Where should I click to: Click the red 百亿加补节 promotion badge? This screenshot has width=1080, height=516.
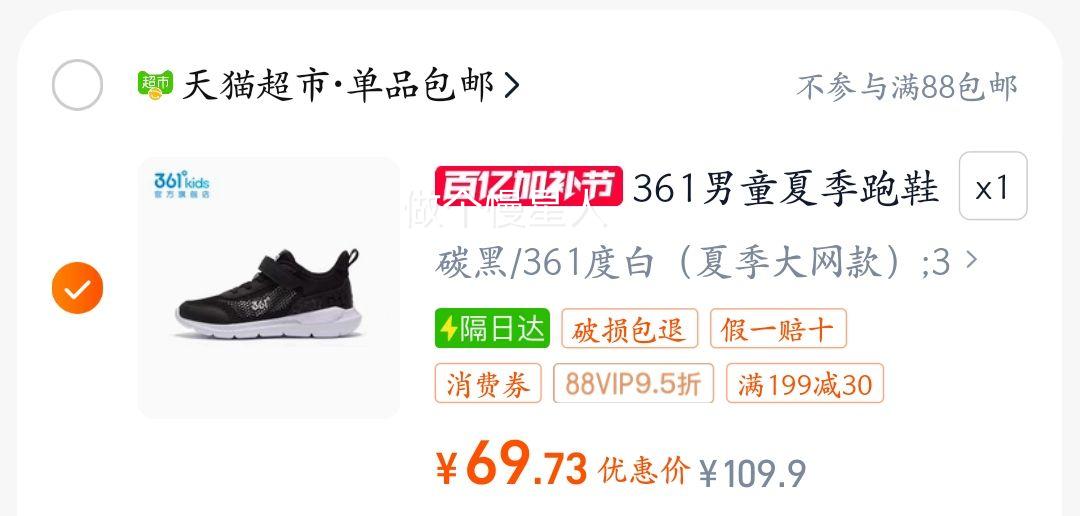[x=529, y=186]
